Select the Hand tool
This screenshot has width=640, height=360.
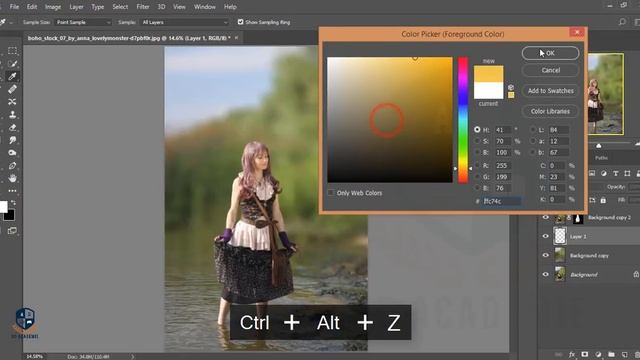12,178
